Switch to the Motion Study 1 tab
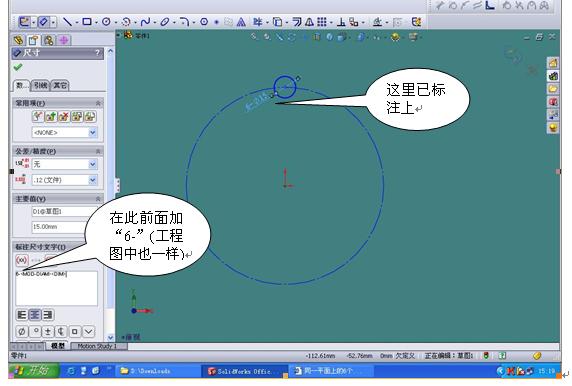 point(98,346)
